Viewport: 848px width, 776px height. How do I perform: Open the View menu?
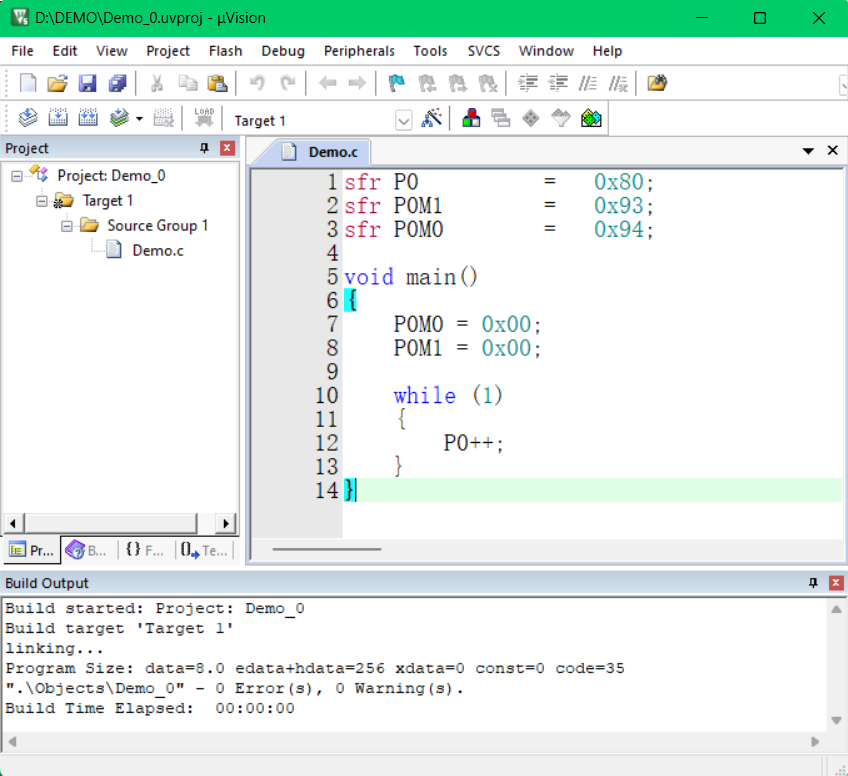[112, 51]
